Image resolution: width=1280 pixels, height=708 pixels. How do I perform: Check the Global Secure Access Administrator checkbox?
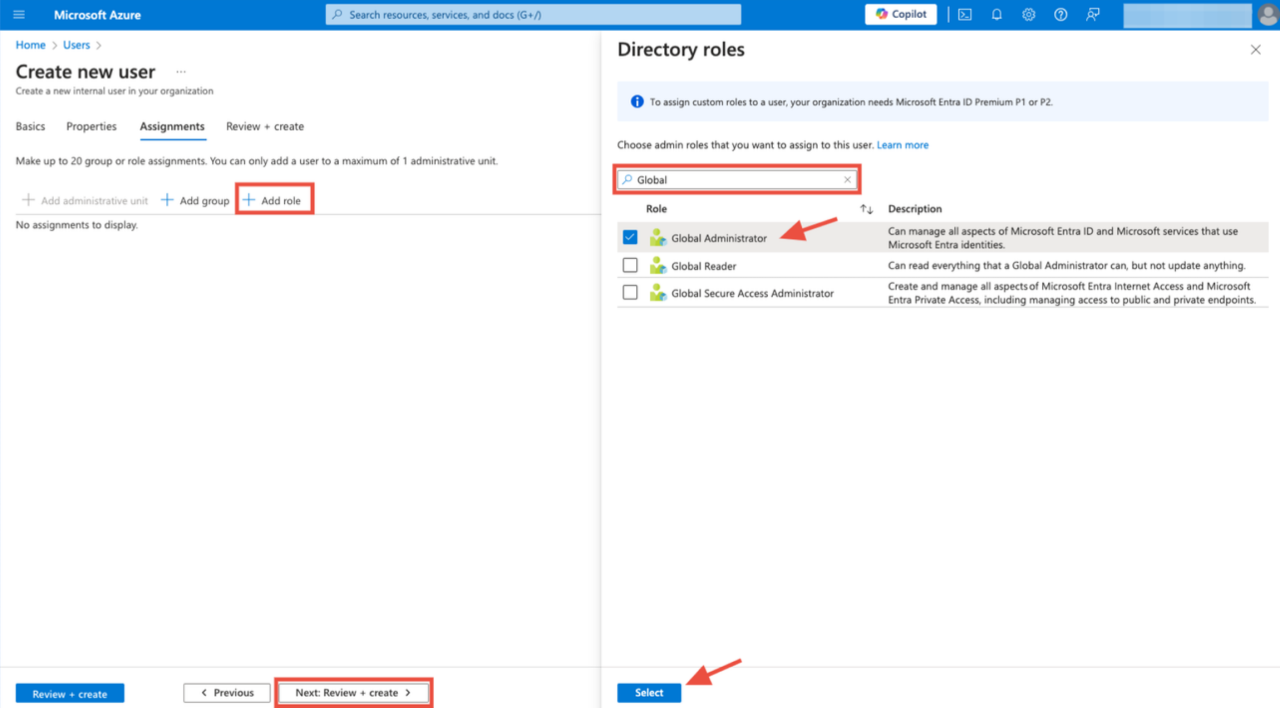[x=631, y=292]
